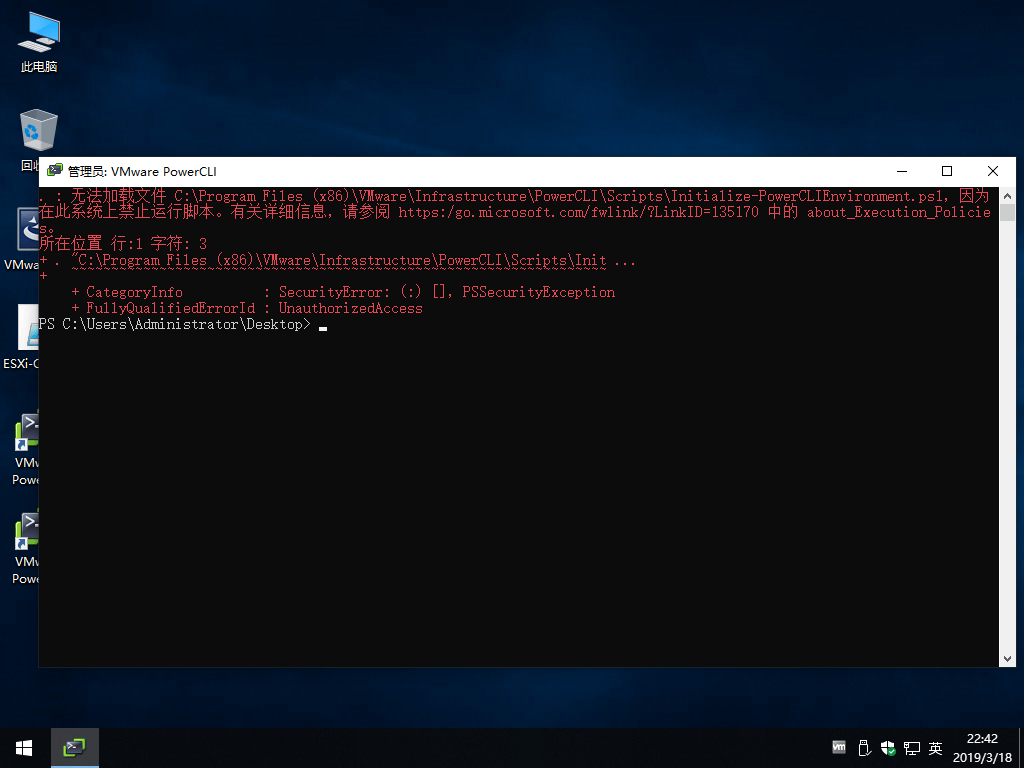Image resolution: width=1024 pixels, height=768 pixels.
Task: Select the lower VMware PowerCLI desktop shortcut
Action: point(25,538)
